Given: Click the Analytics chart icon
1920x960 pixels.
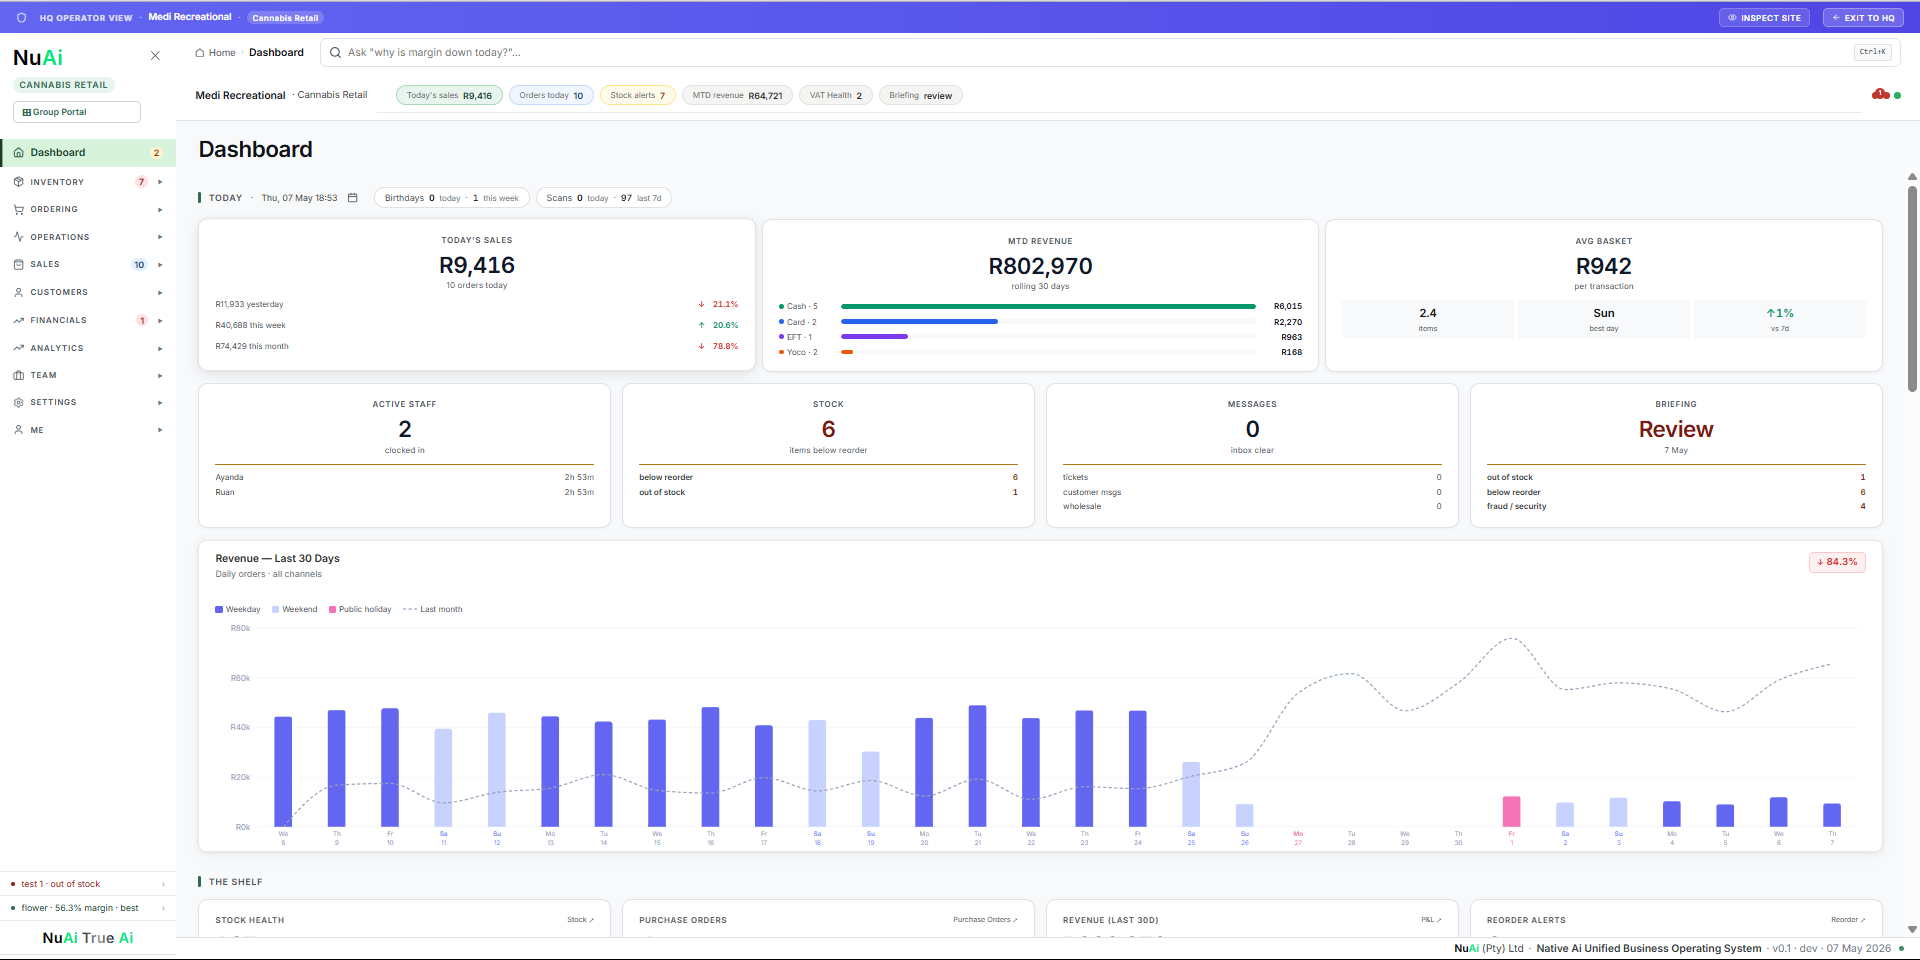Looking at the screenshot, I should coord(19,348).
